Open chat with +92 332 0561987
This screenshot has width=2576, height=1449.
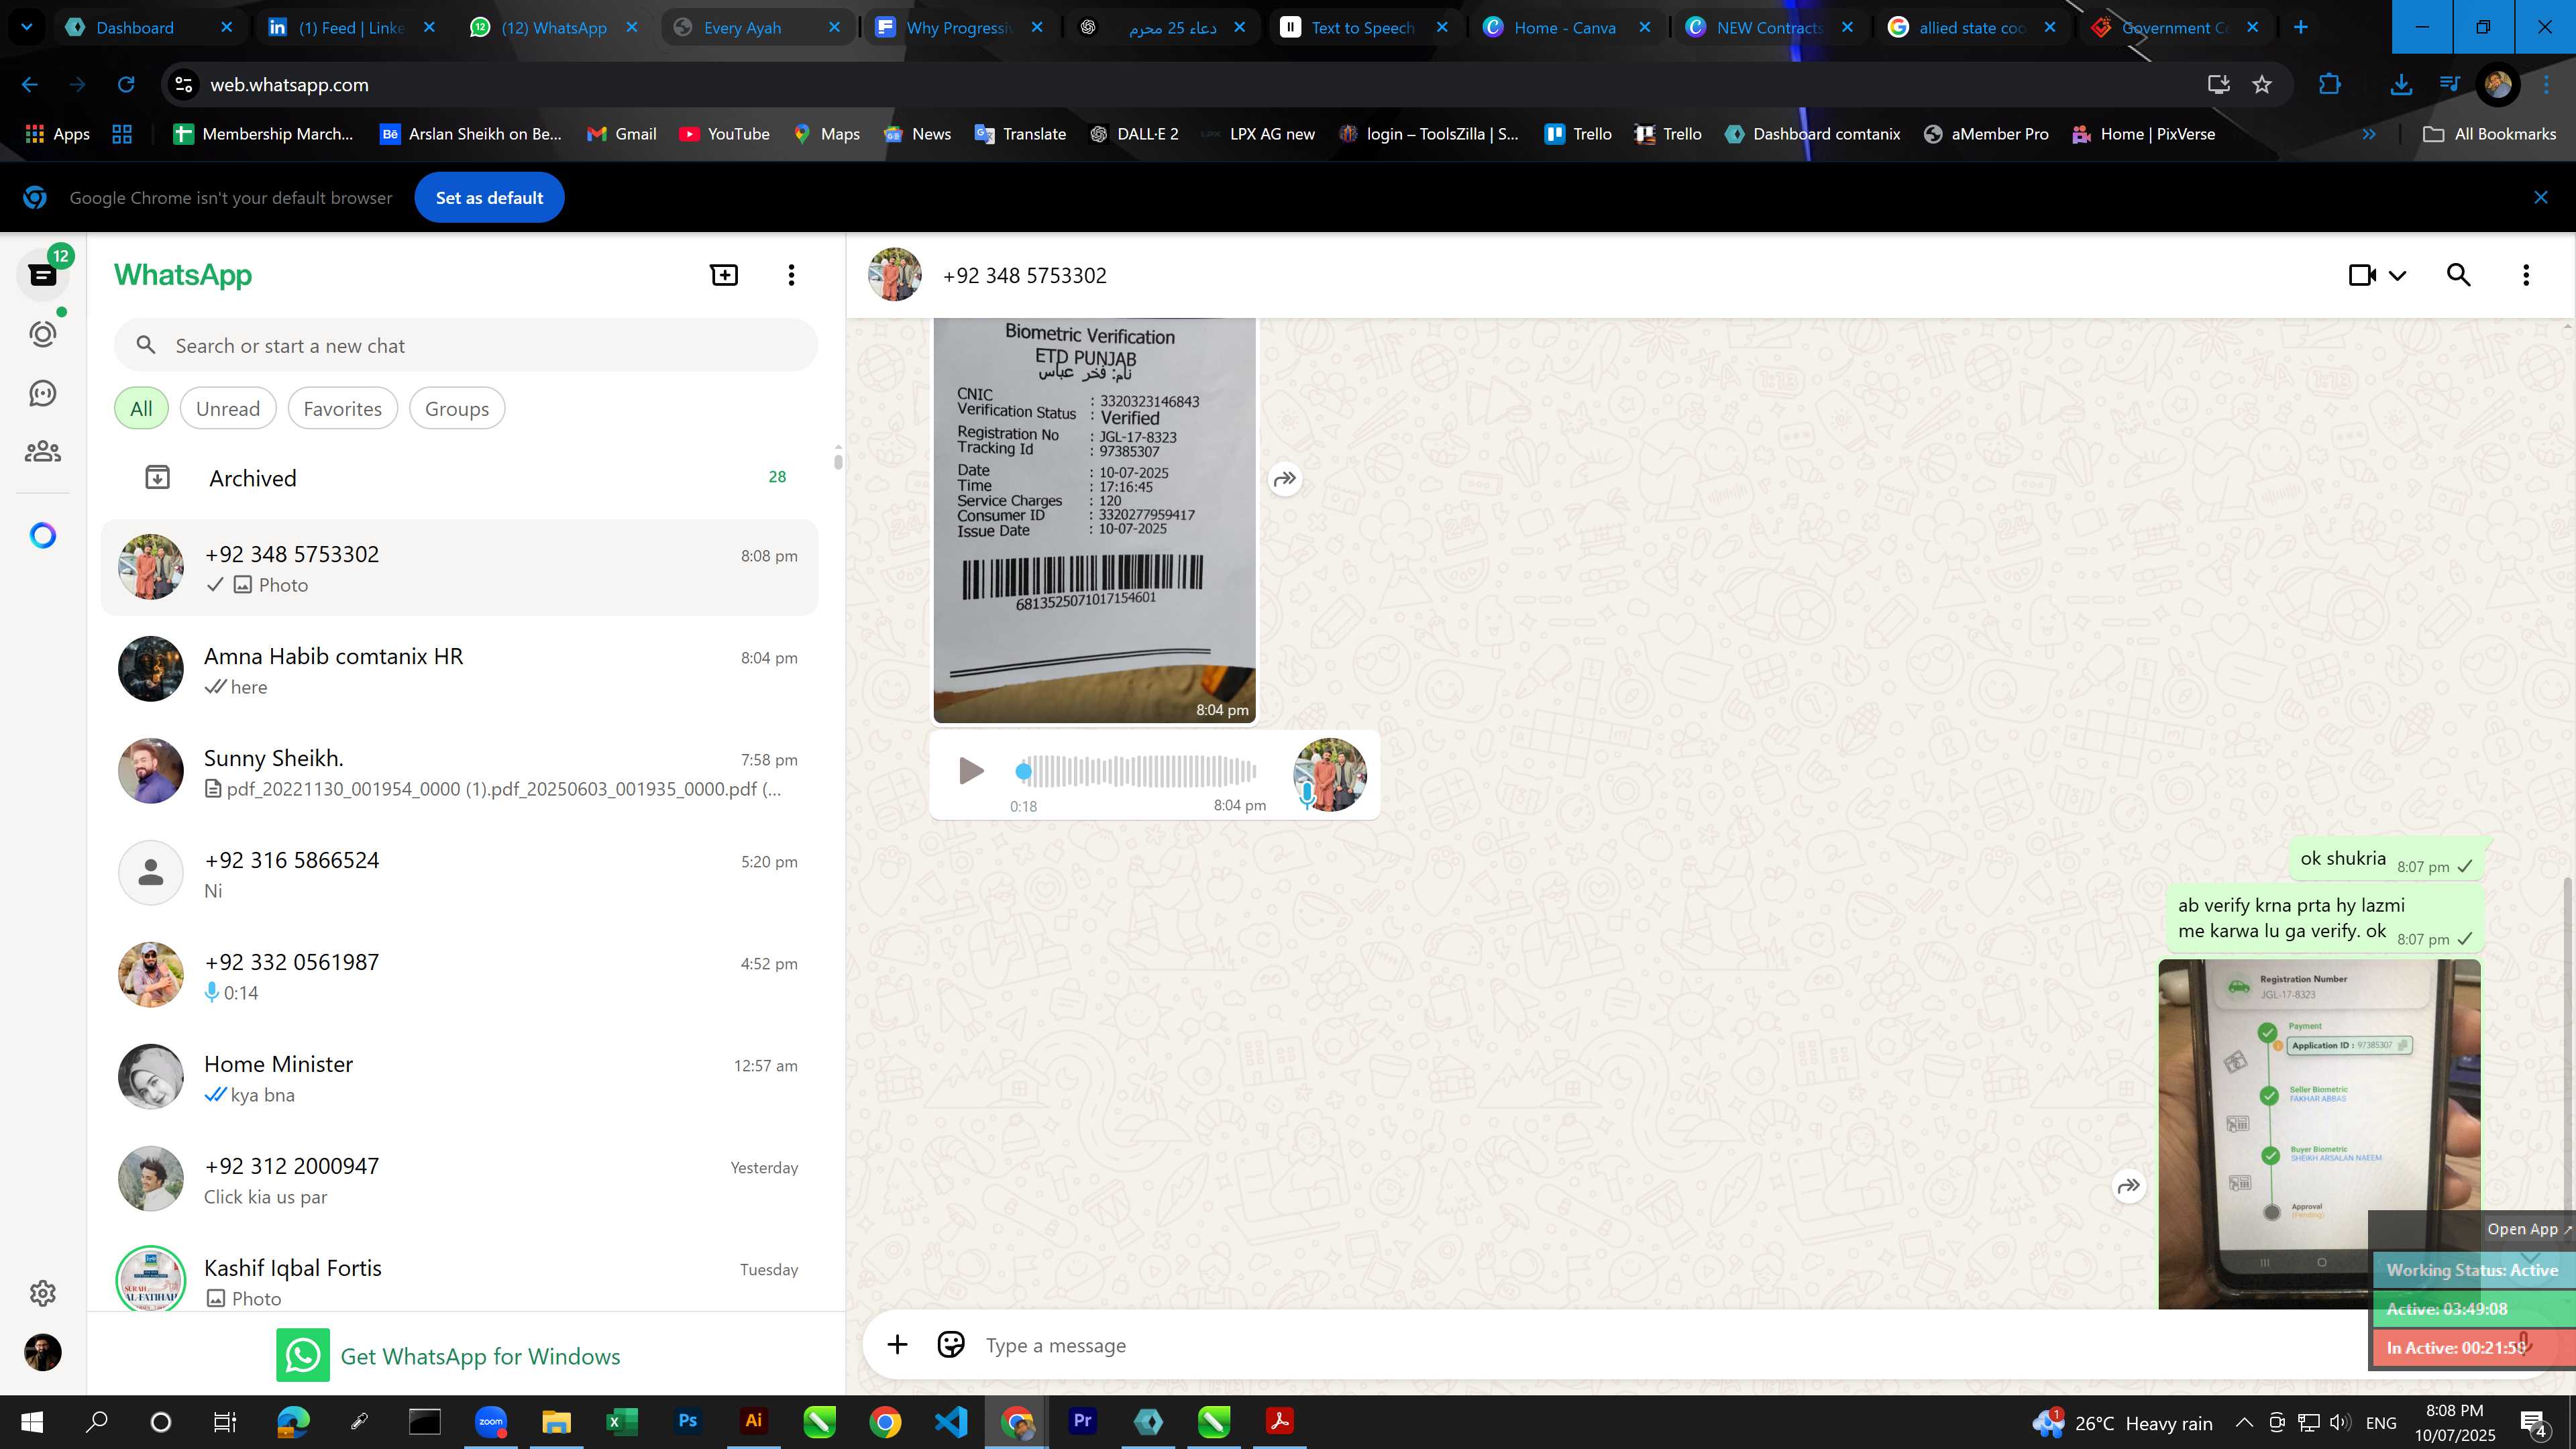tap(460, 976)
